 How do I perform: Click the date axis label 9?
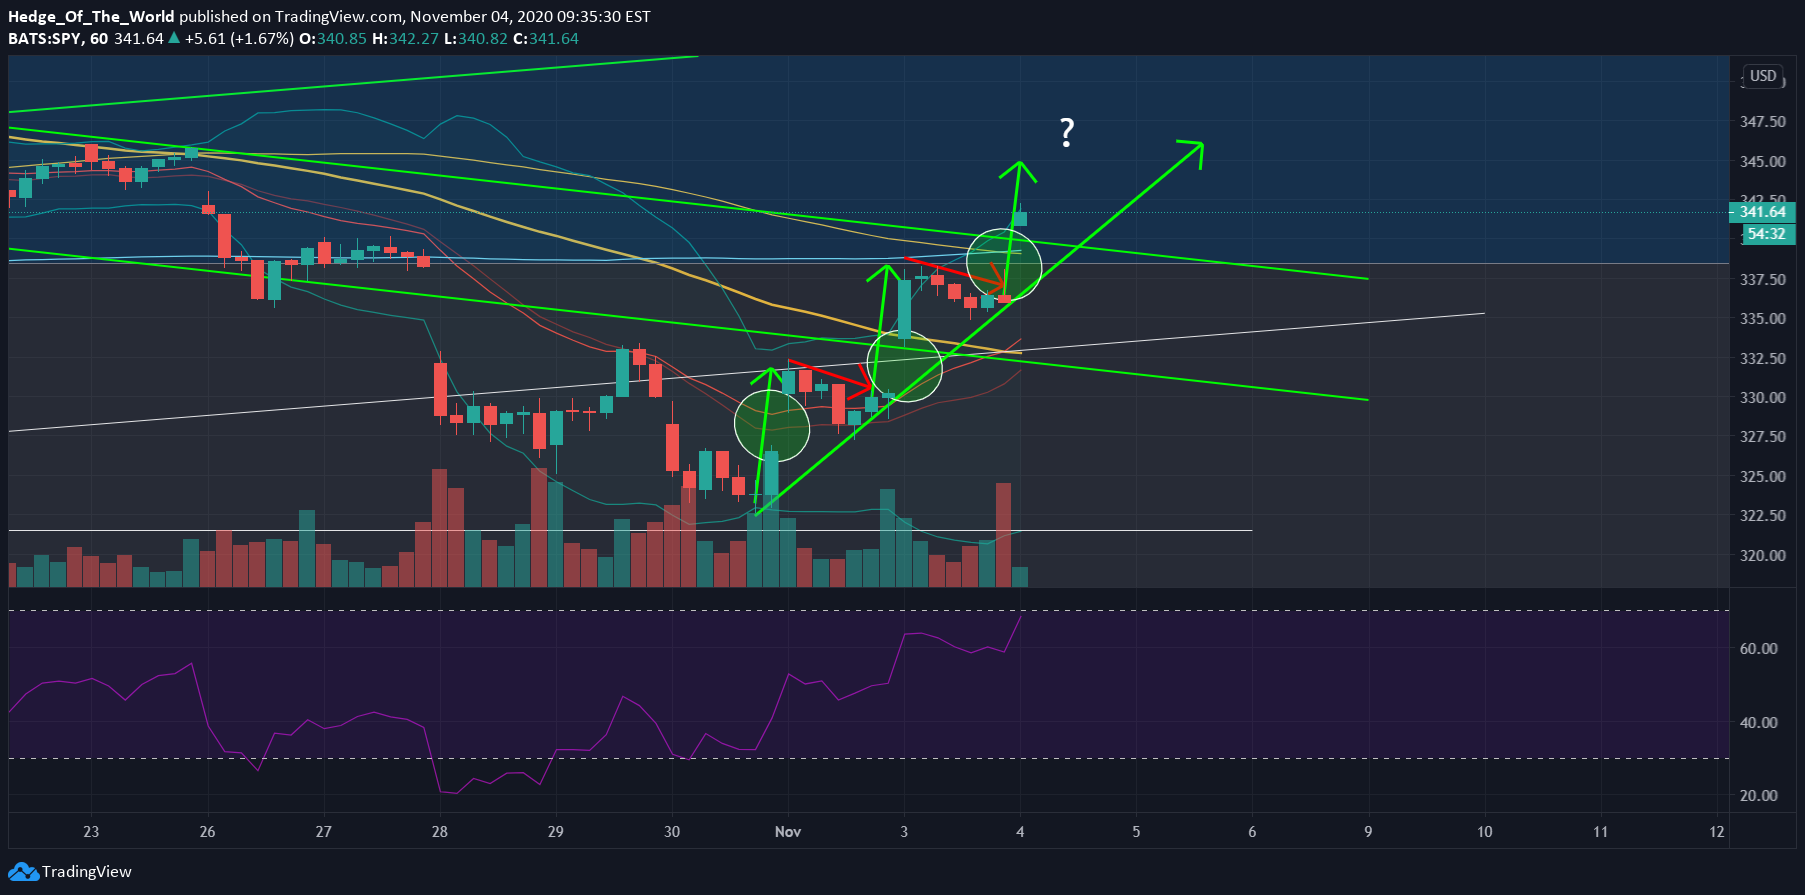[x=1368, y=832]
